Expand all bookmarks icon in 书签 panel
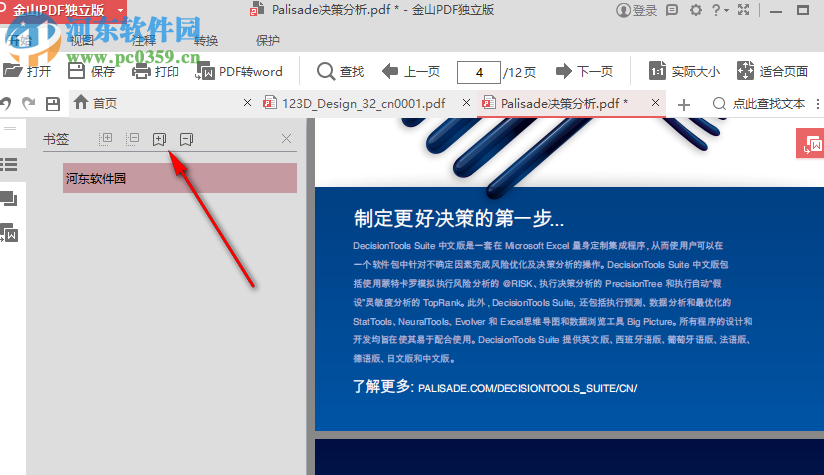824x475 pixels. coord(106,139)
